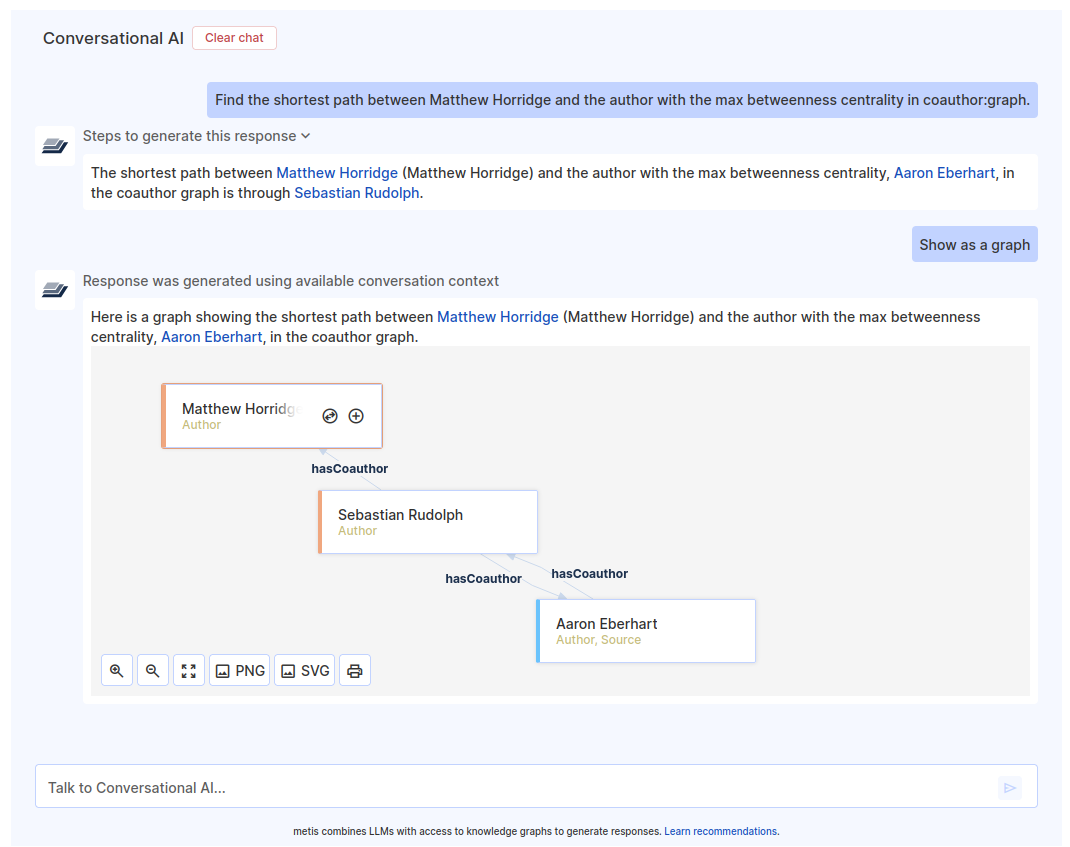Fit the graph to full screen
This screenshot has width=1070, height=847.
pyautogui.click(x=188, y=670)
